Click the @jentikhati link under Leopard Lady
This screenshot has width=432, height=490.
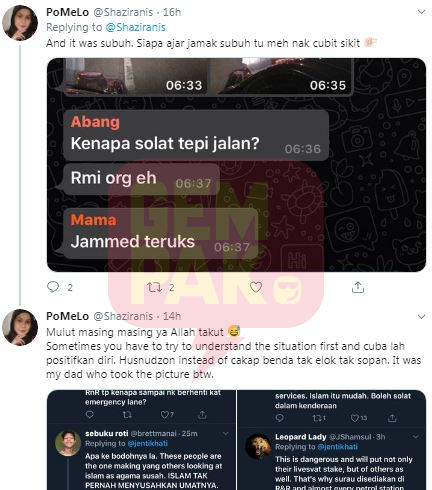coord(337,447)
